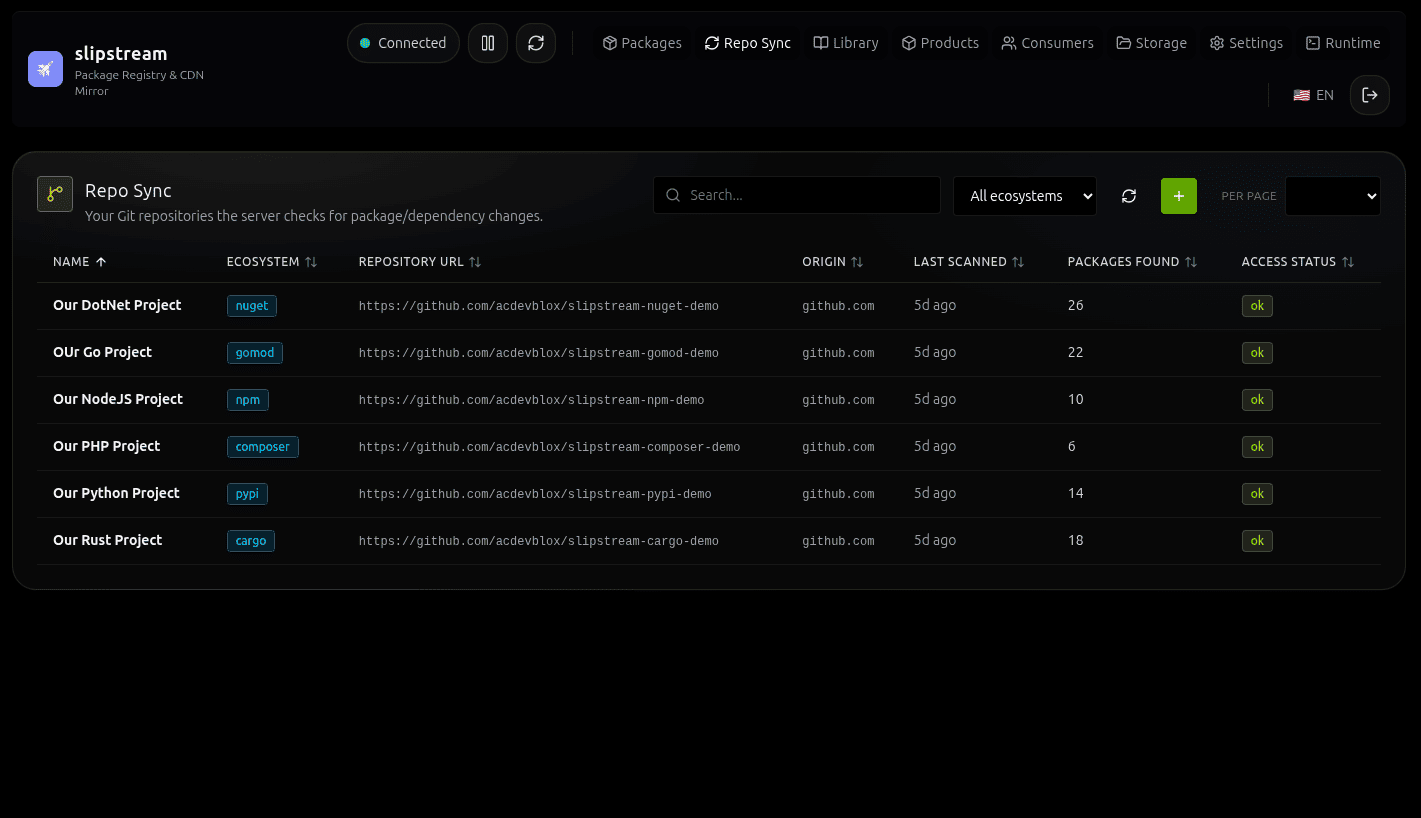Click ok status for PHP Project
This screenshot has height=818, width=1421.
1257,447
